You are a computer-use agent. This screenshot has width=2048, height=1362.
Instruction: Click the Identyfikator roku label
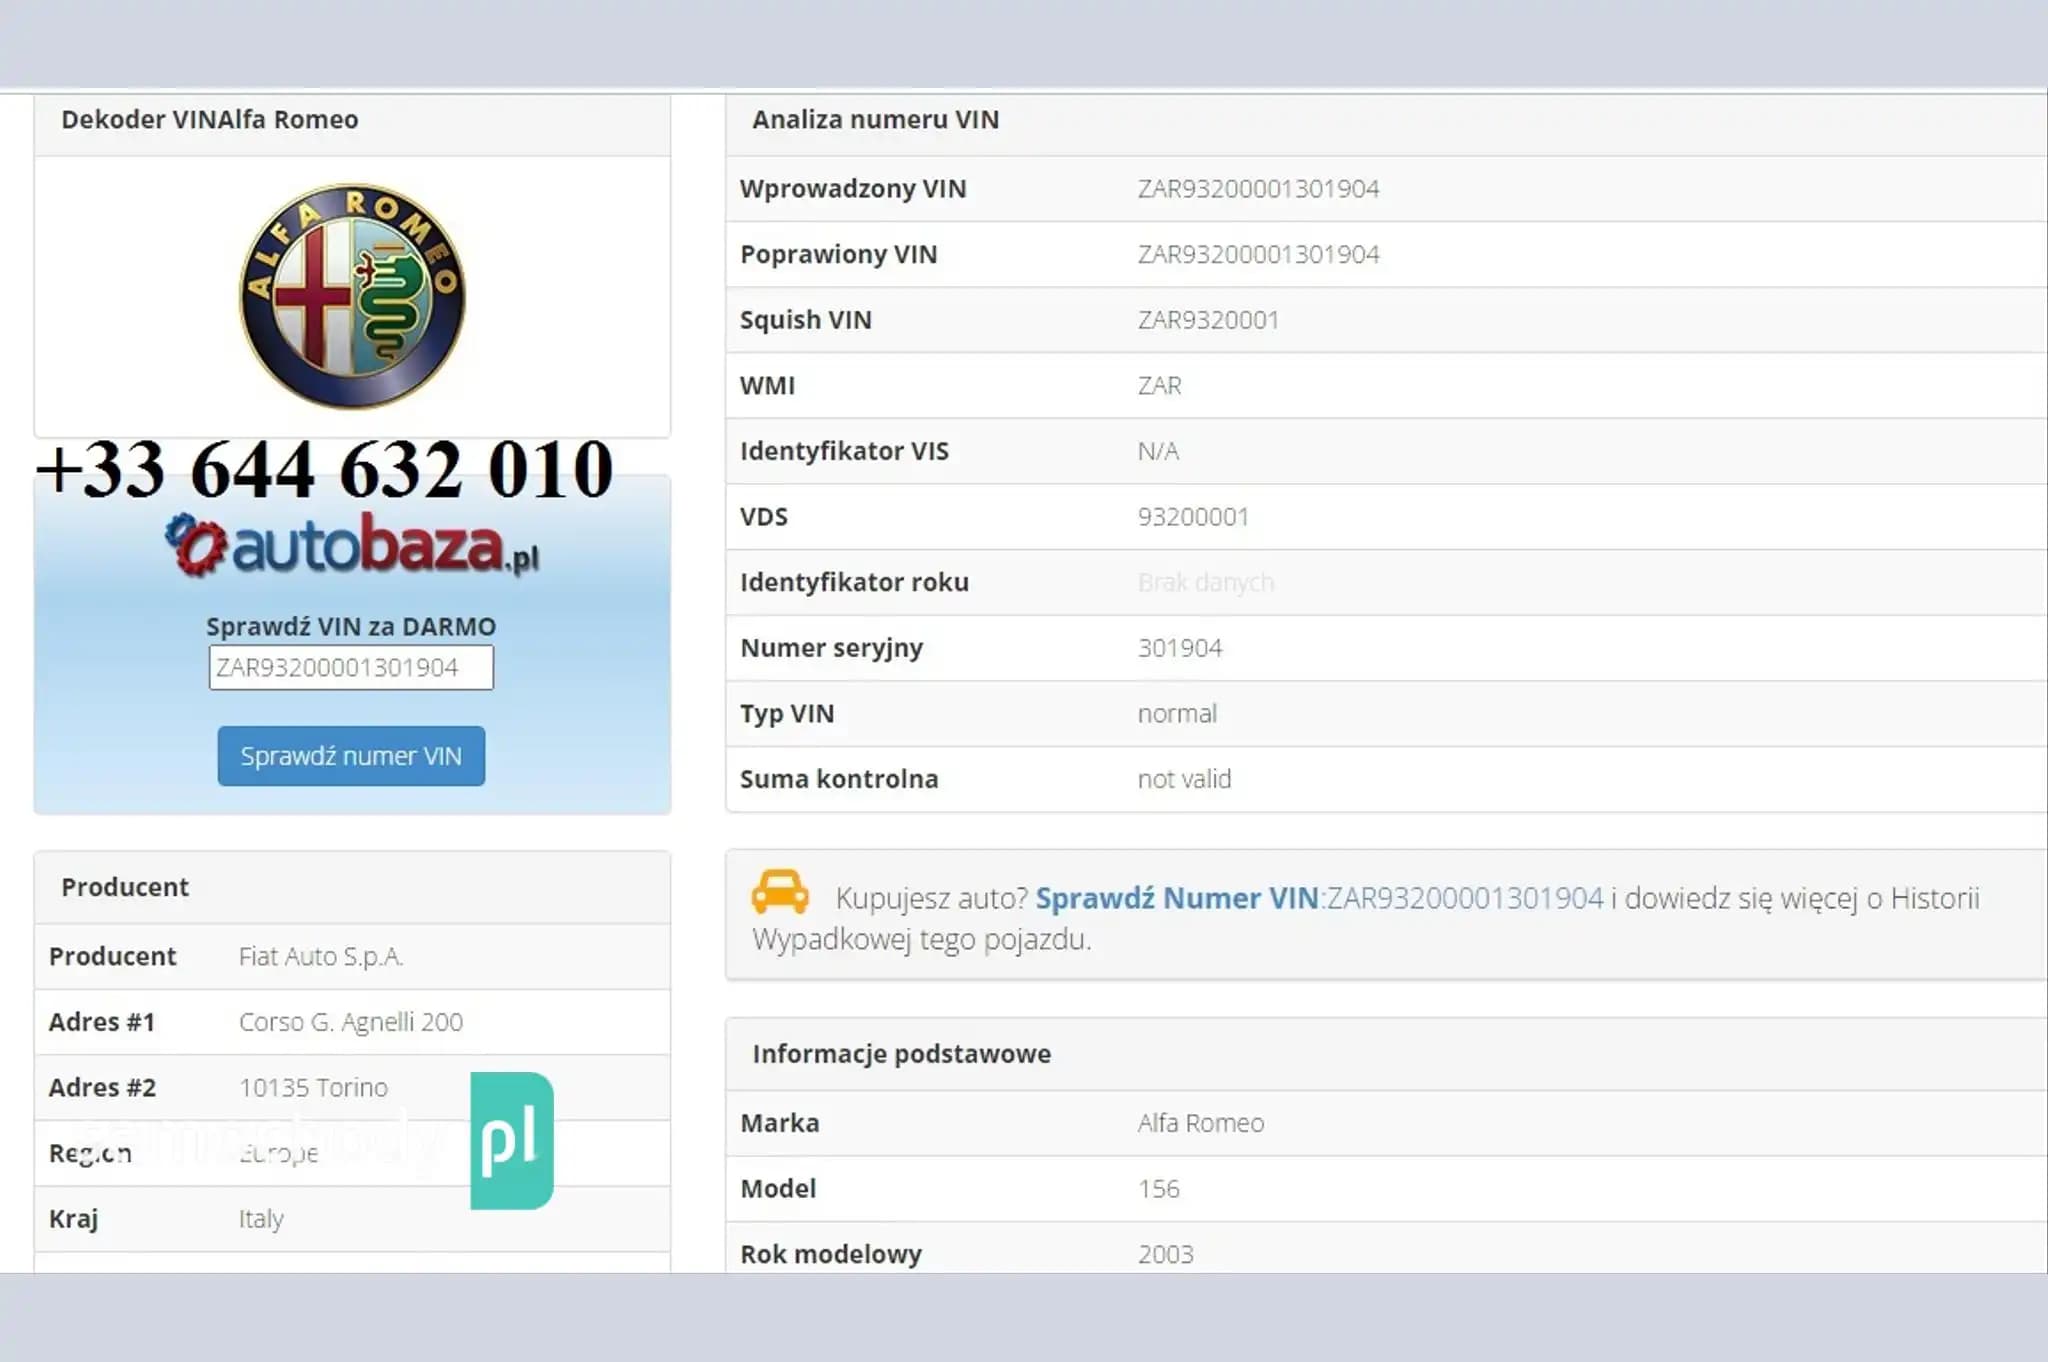(854, 582)
